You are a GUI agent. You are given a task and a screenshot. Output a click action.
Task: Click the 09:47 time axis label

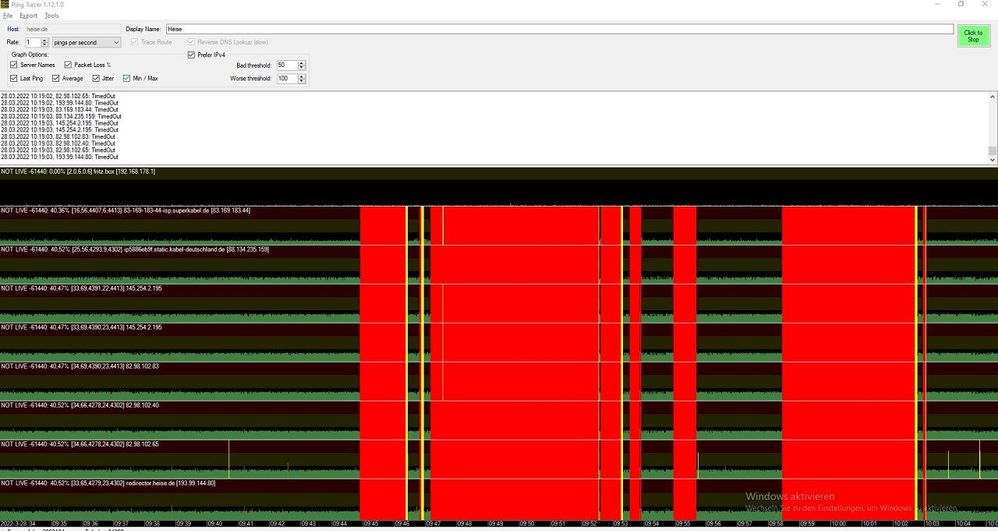click(x=433, y=523)
